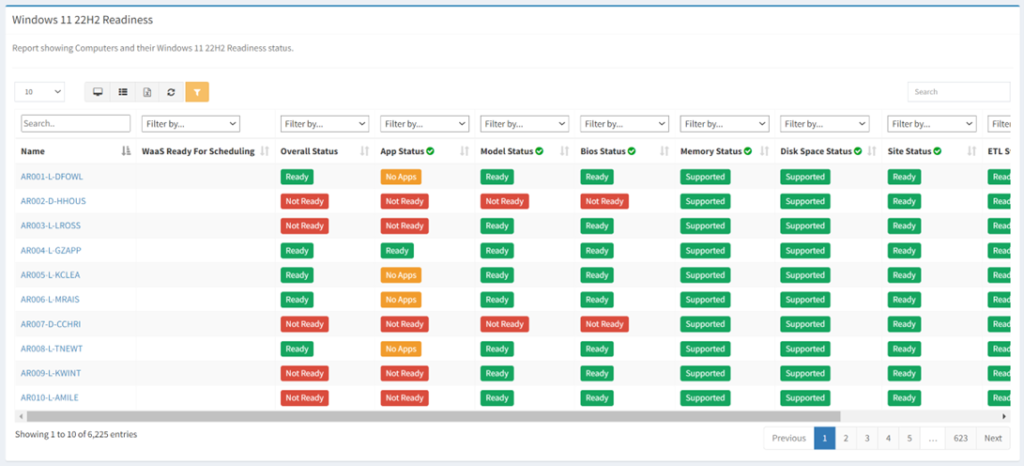
Task: Click the monitor display view icon
Action: tap(97, 92)
